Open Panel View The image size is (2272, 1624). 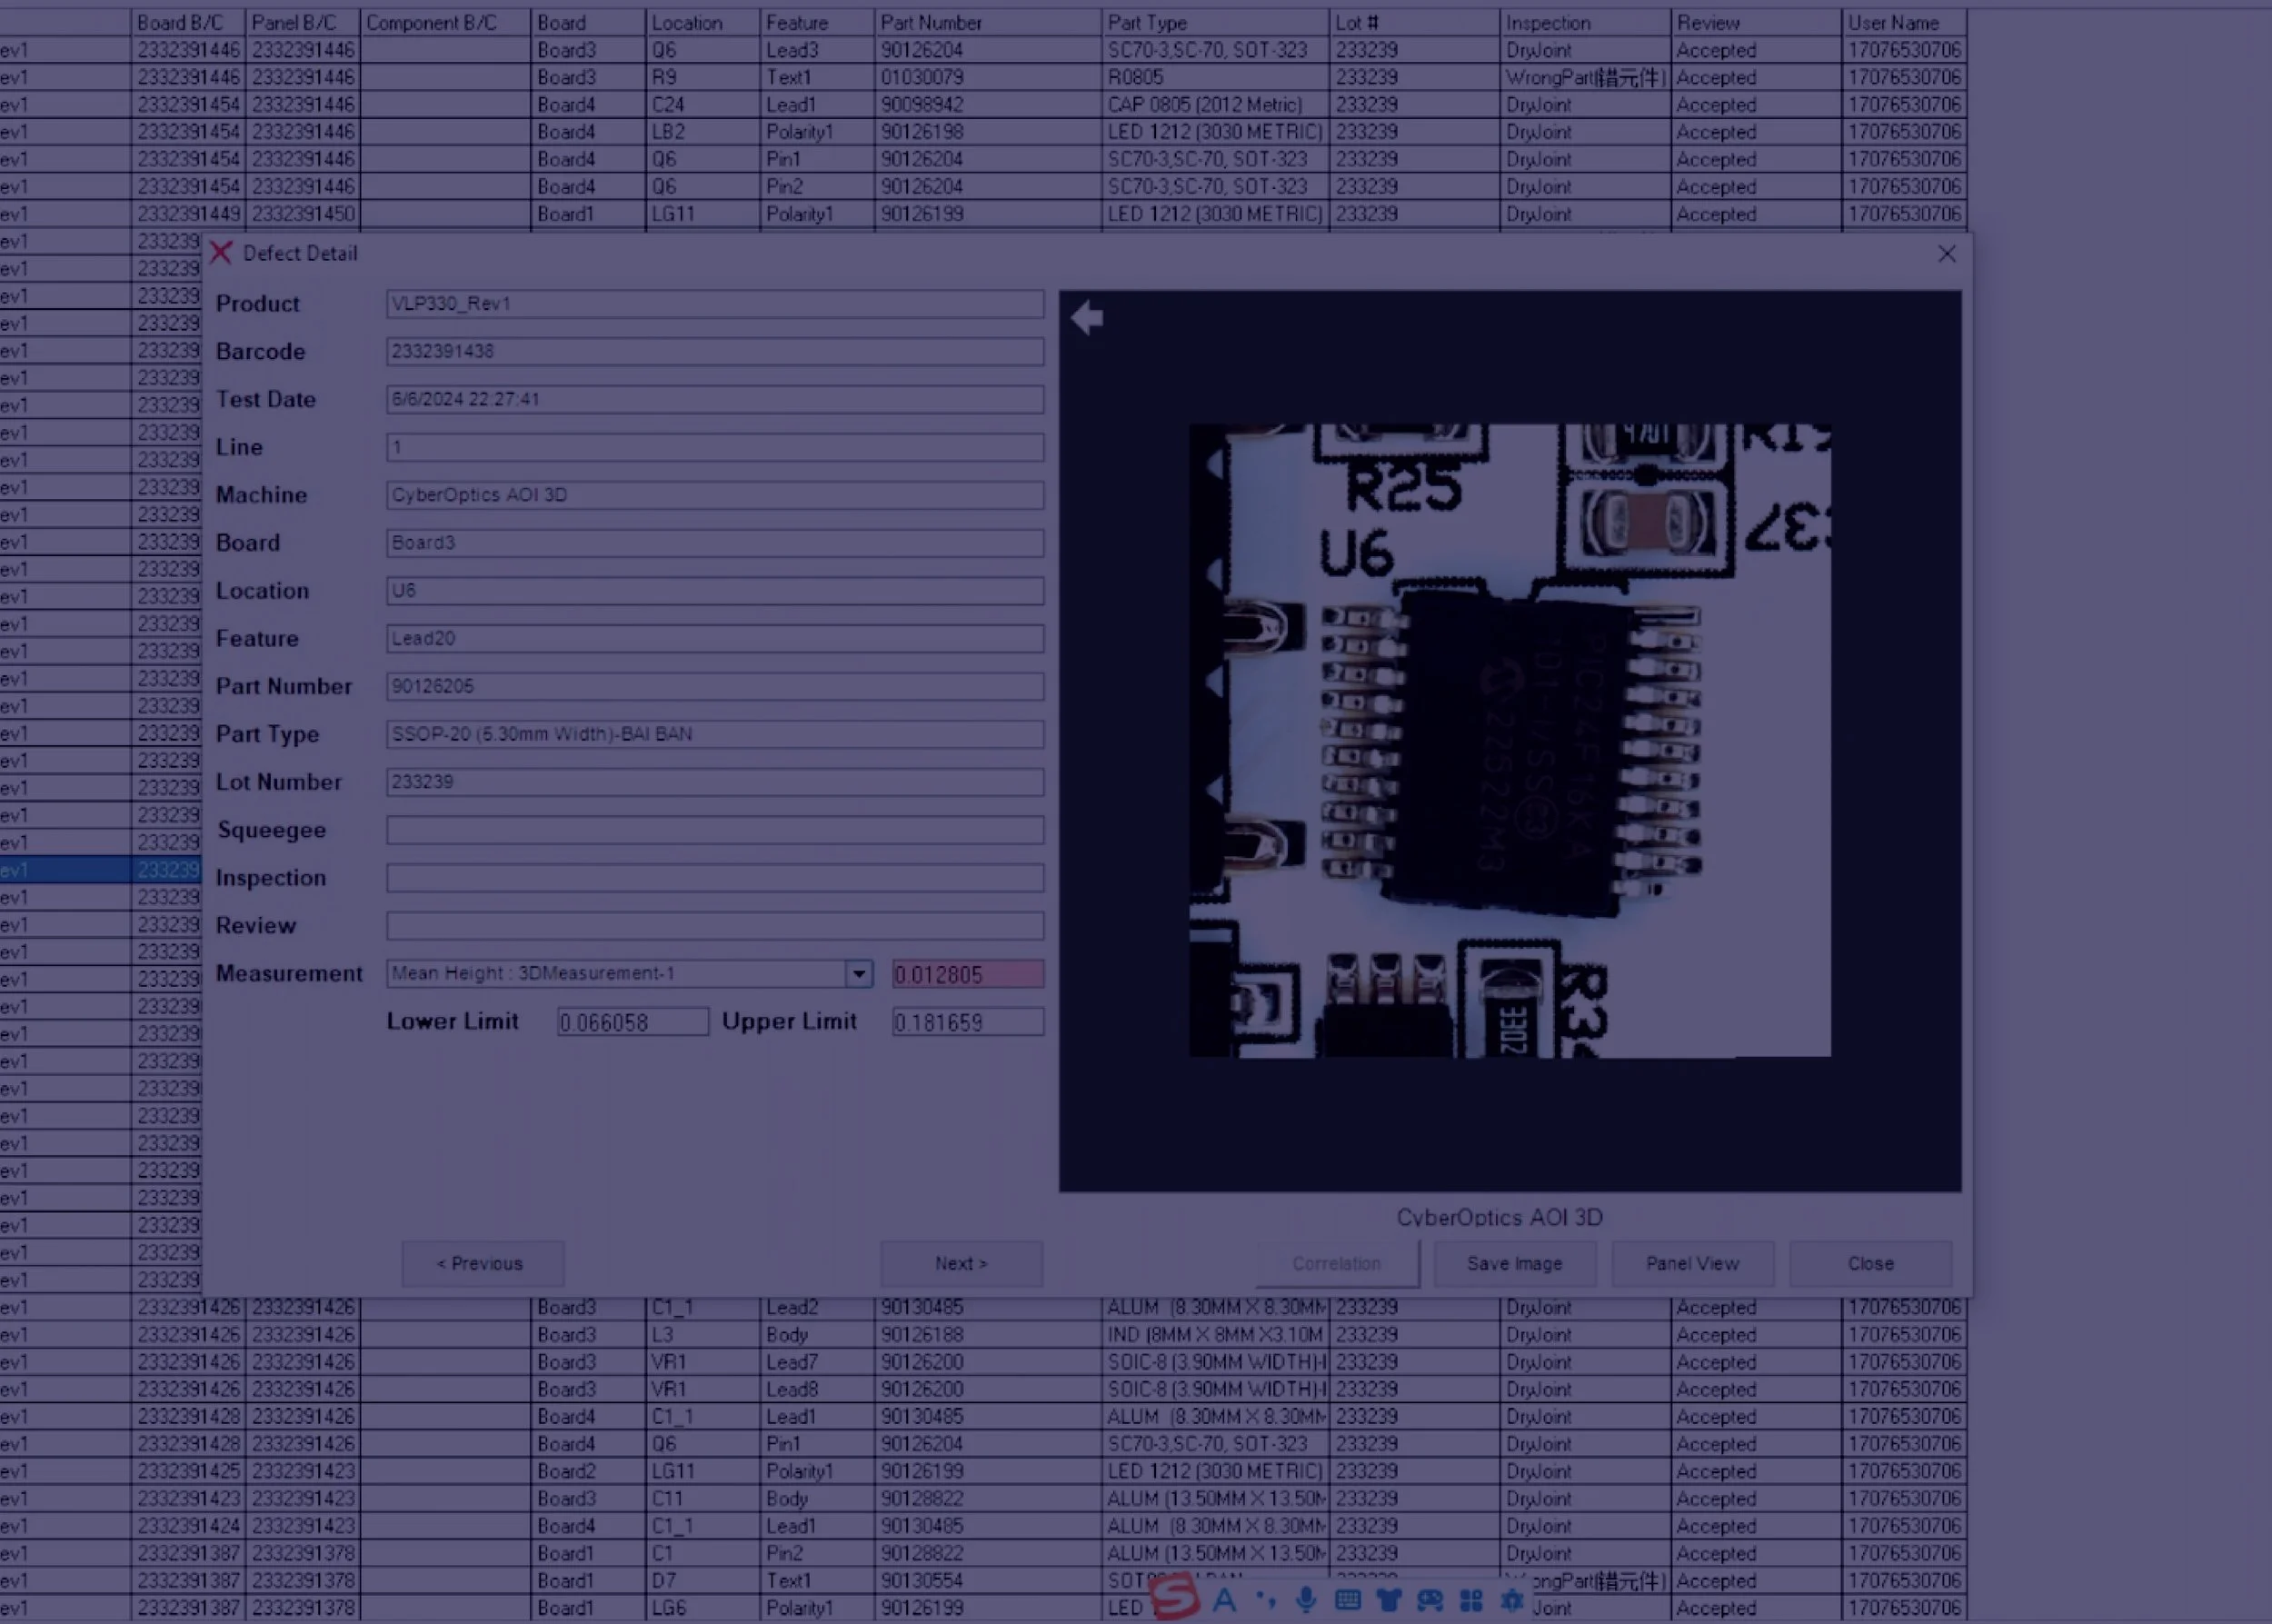tap(1693, 1264)
